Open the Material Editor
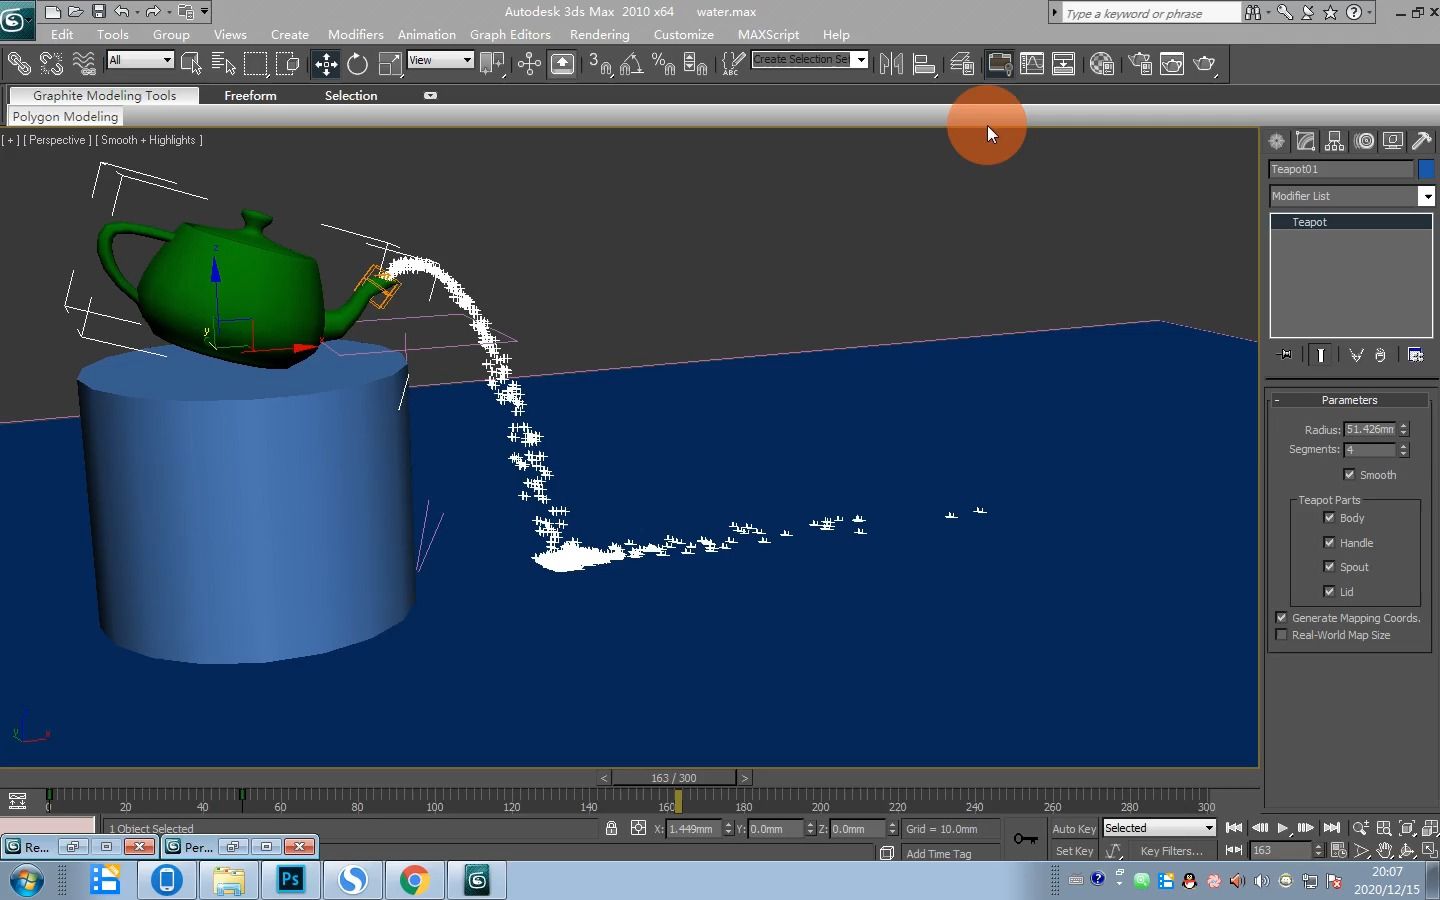Screen dimensions: 1440x900 tap(1101, 63)
